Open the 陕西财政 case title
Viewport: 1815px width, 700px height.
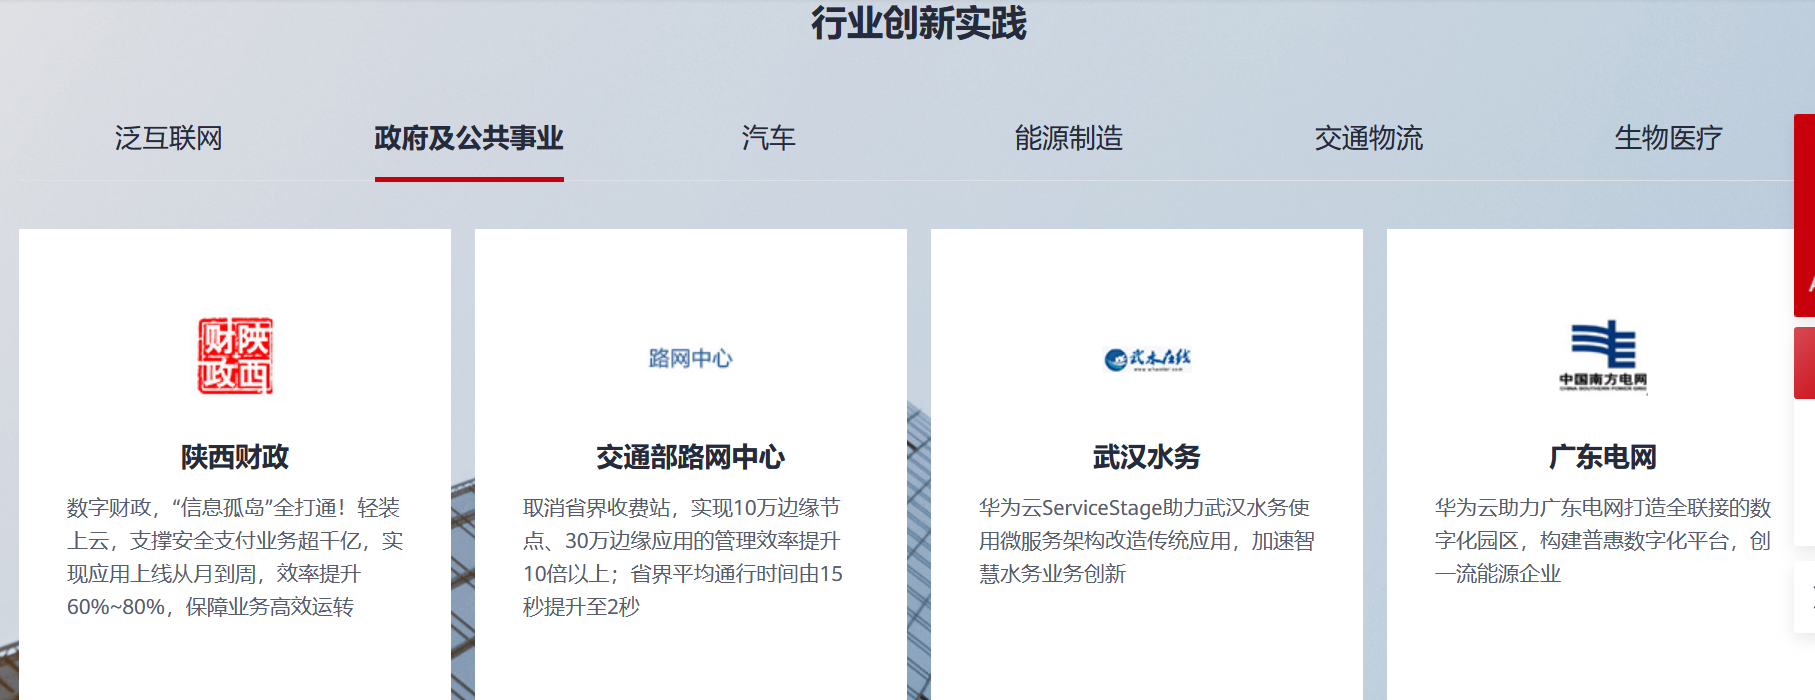pos(235,457)
